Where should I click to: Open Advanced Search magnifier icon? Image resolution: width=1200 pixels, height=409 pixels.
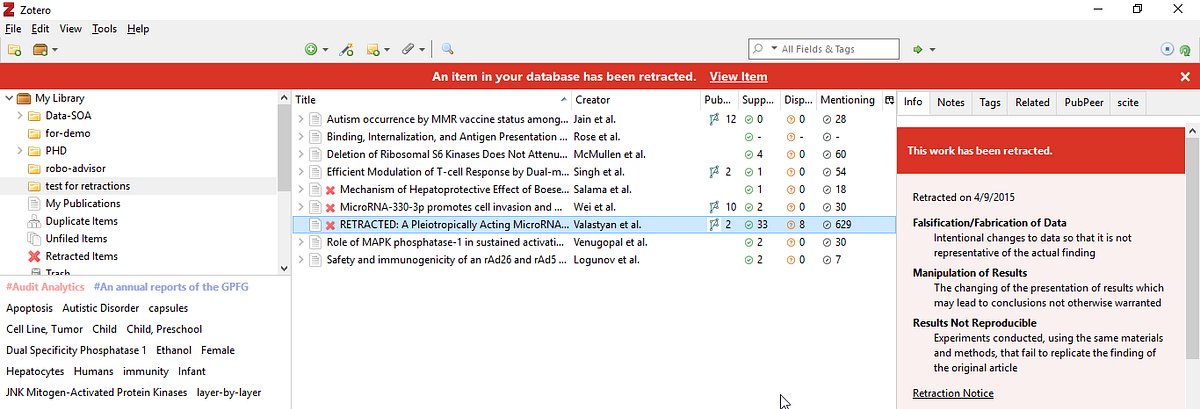(447, 49)
